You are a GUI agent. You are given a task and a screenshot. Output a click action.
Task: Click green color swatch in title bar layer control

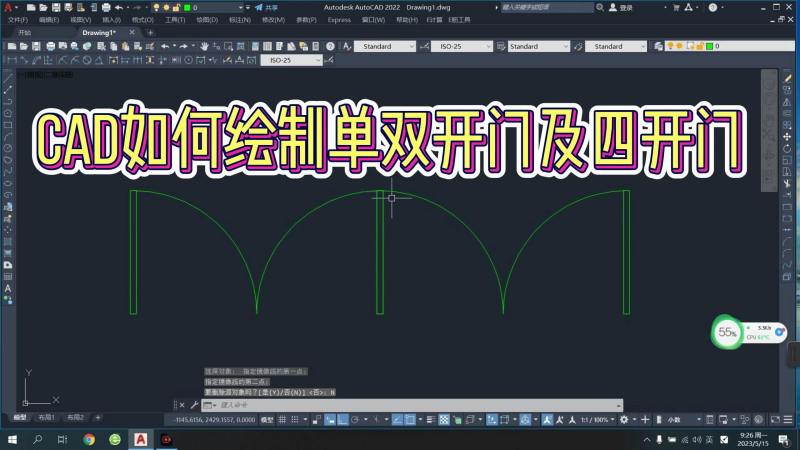(187, 8)
